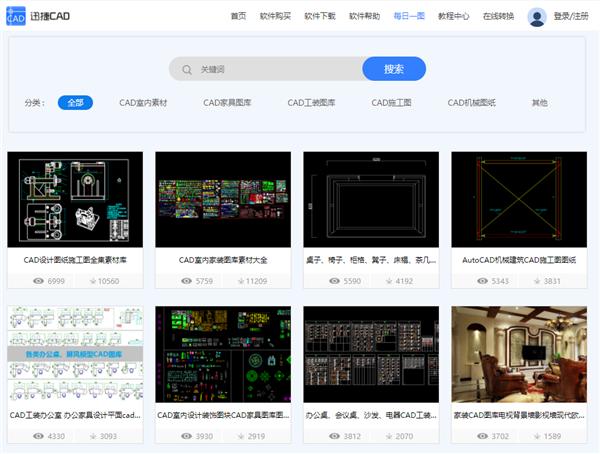The width and height of the screenshot is (600, 454).
Task: Click title CAD室内家装图库素材大全
Action: click(x=223, y=260)
